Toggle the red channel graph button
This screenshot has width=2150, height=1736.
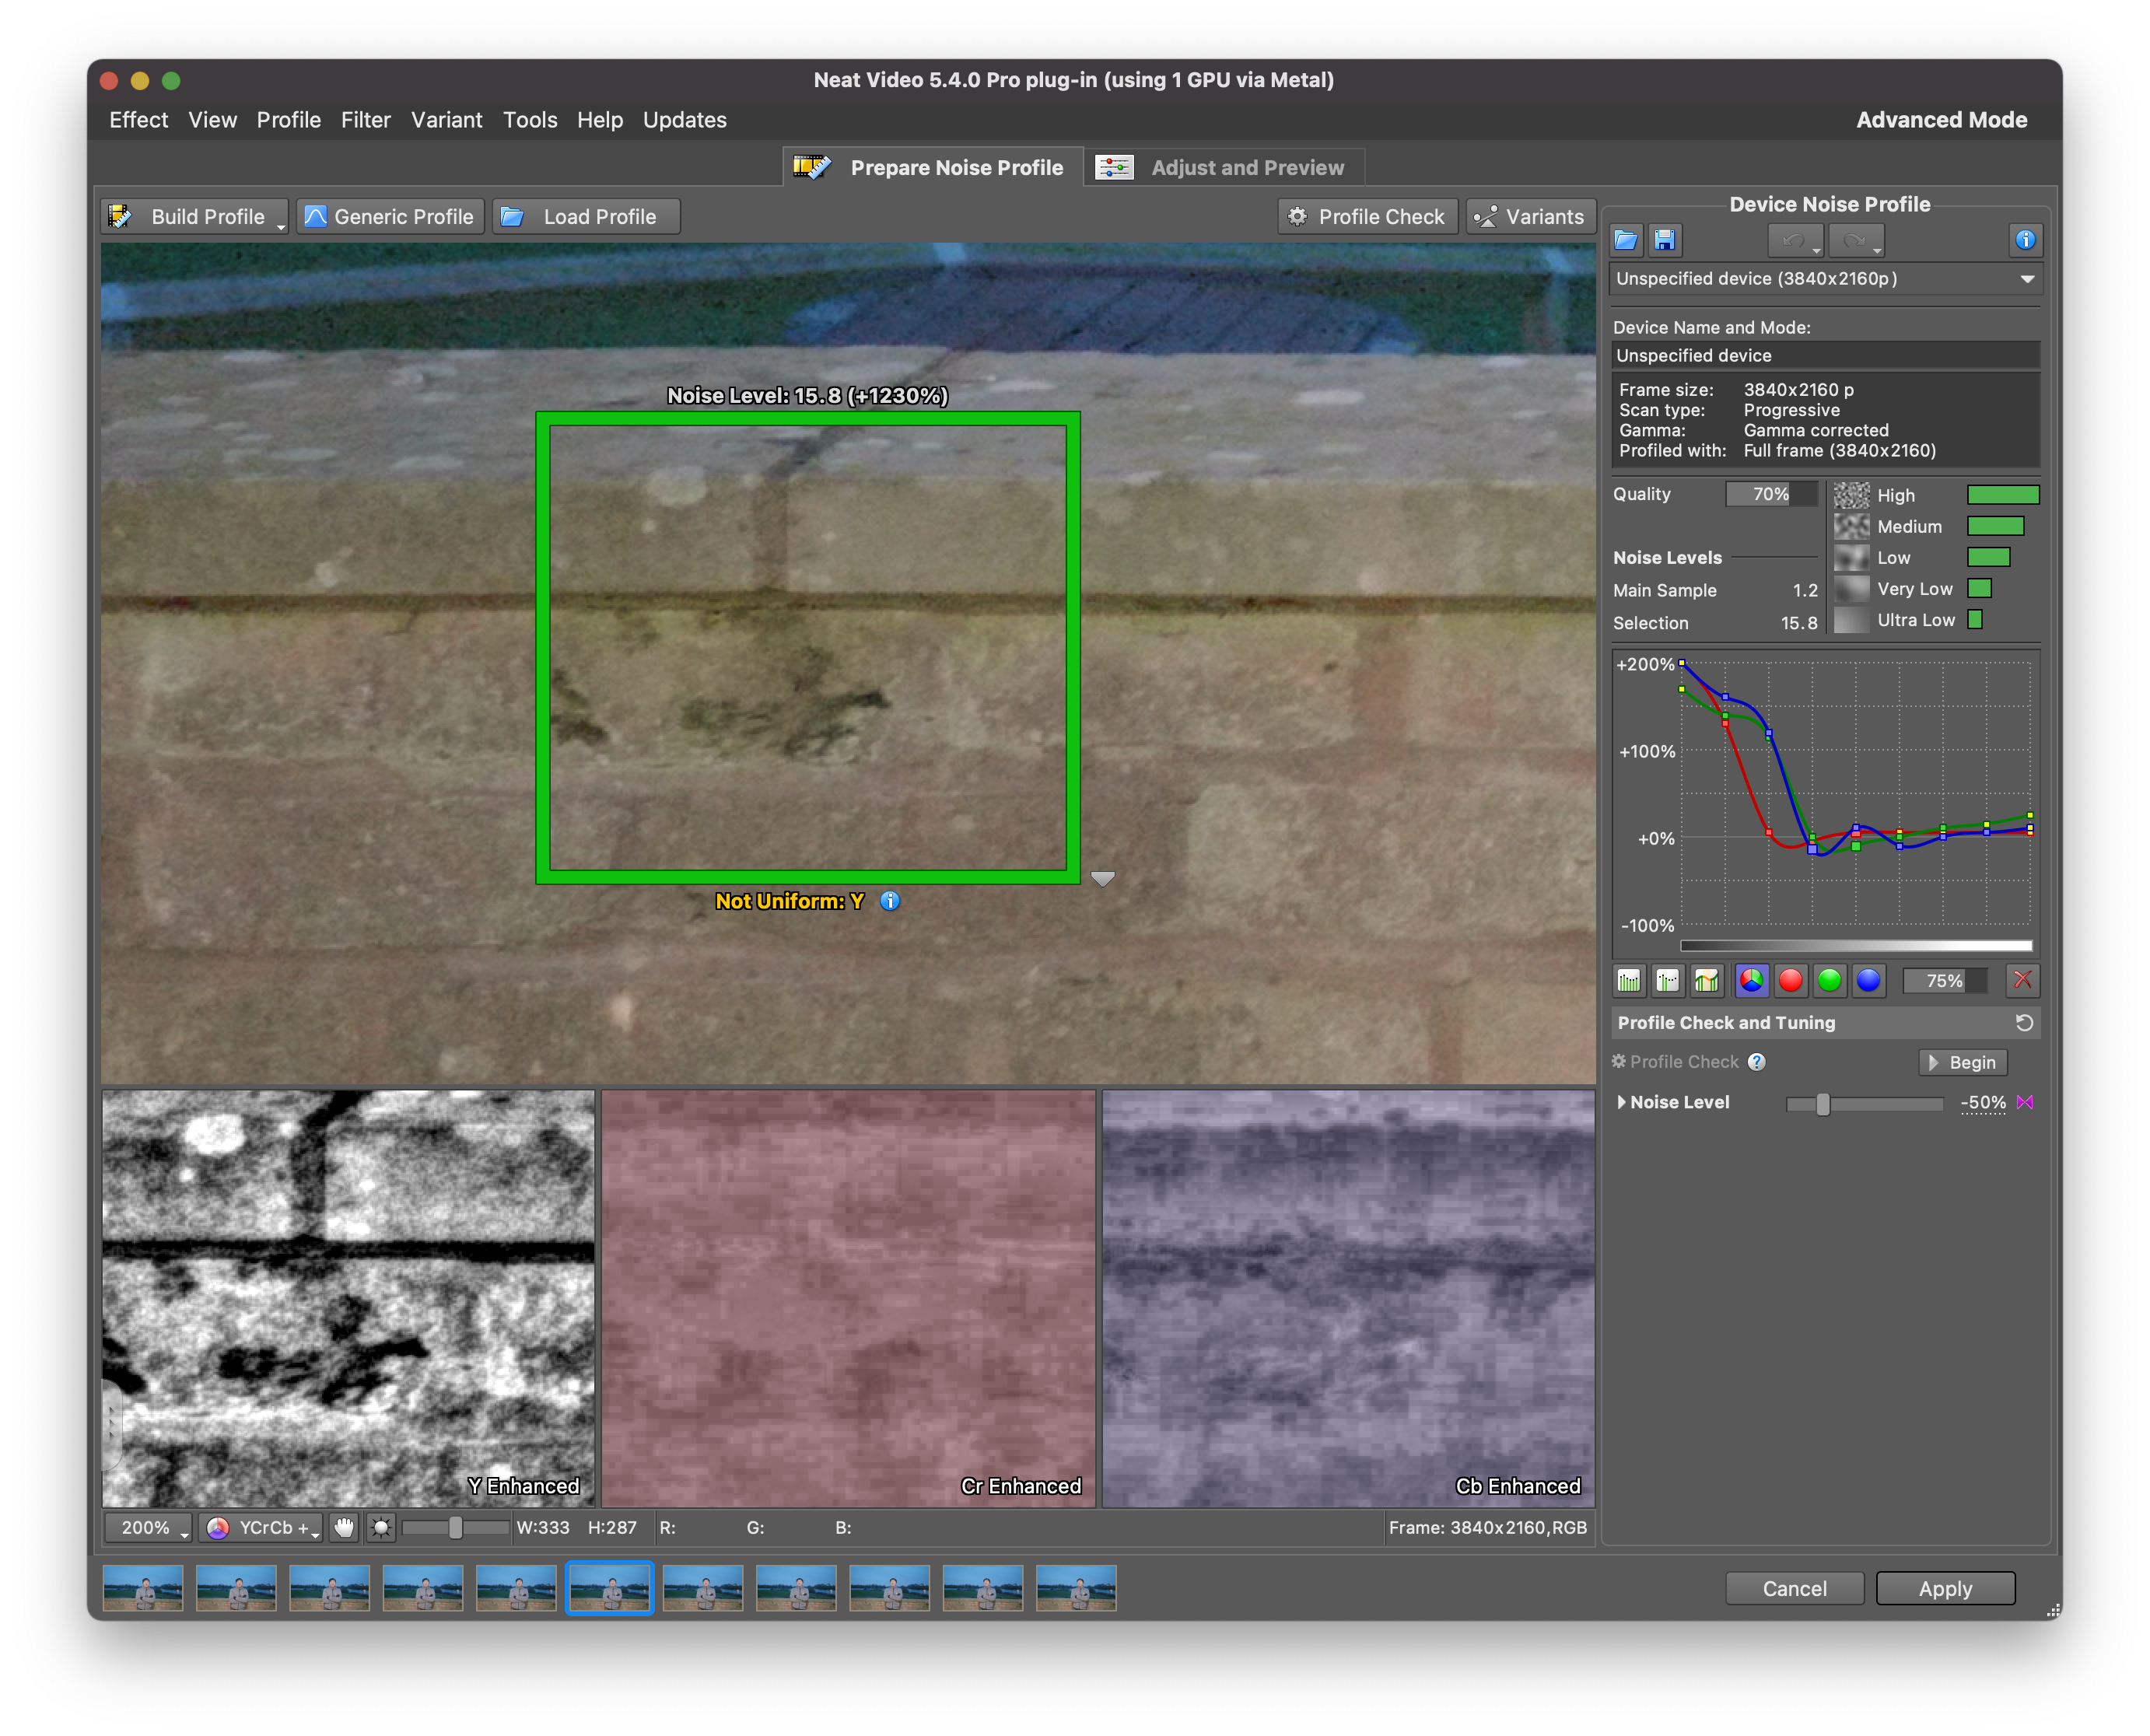coord(1790,980)
